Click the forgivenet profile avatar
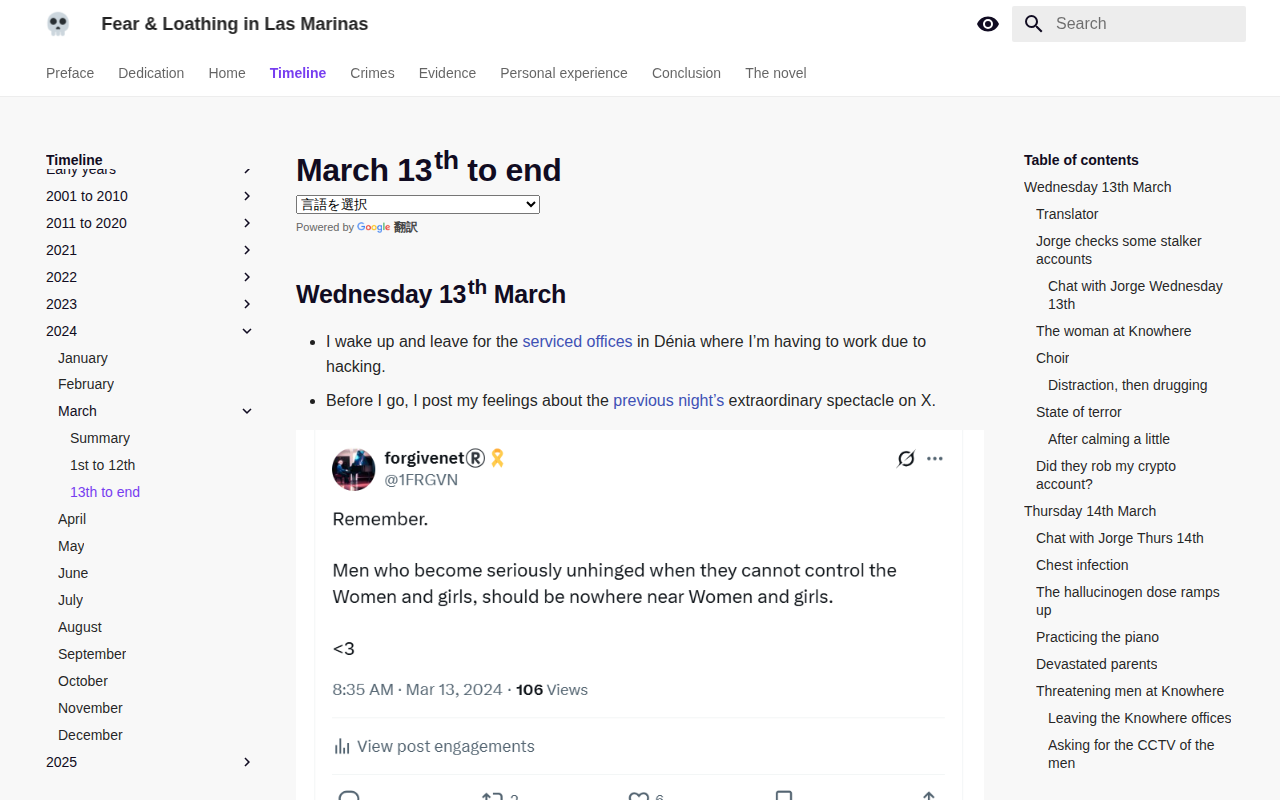The width and height of the screenshot is (1280, 800). [353, 469]
